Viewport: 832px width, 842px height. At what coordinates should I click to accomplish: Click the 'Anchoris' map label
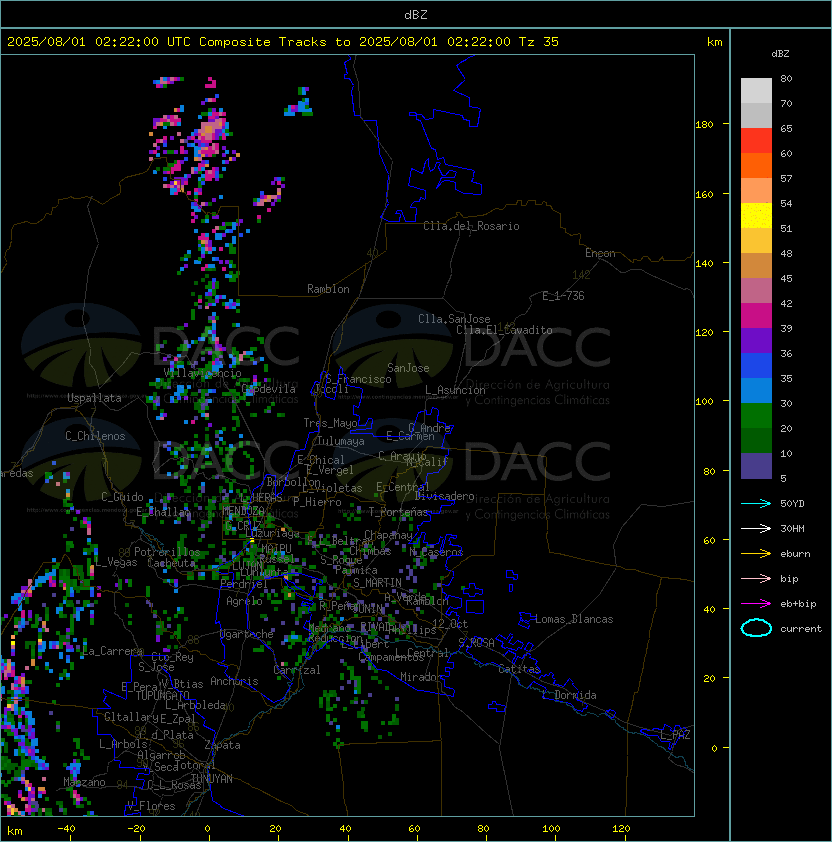234,681
